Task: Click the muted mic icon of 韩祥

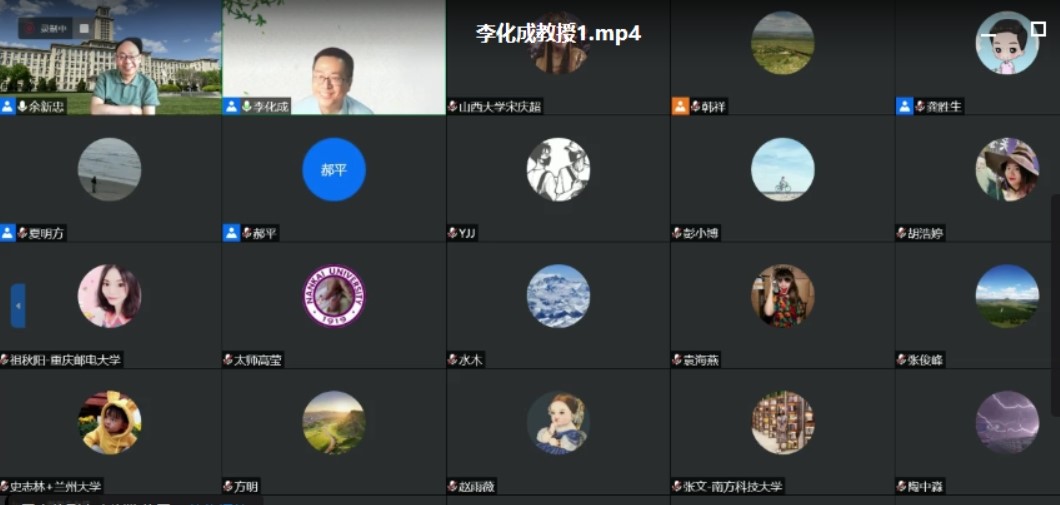Action: (696, 106)
